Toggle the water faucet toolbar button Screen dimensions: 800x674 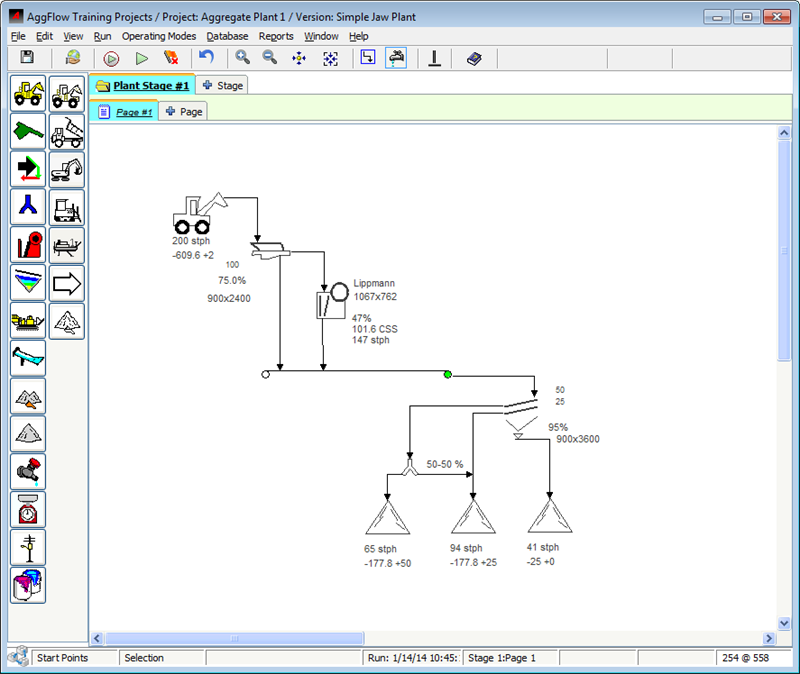click(x=397, y=59)
